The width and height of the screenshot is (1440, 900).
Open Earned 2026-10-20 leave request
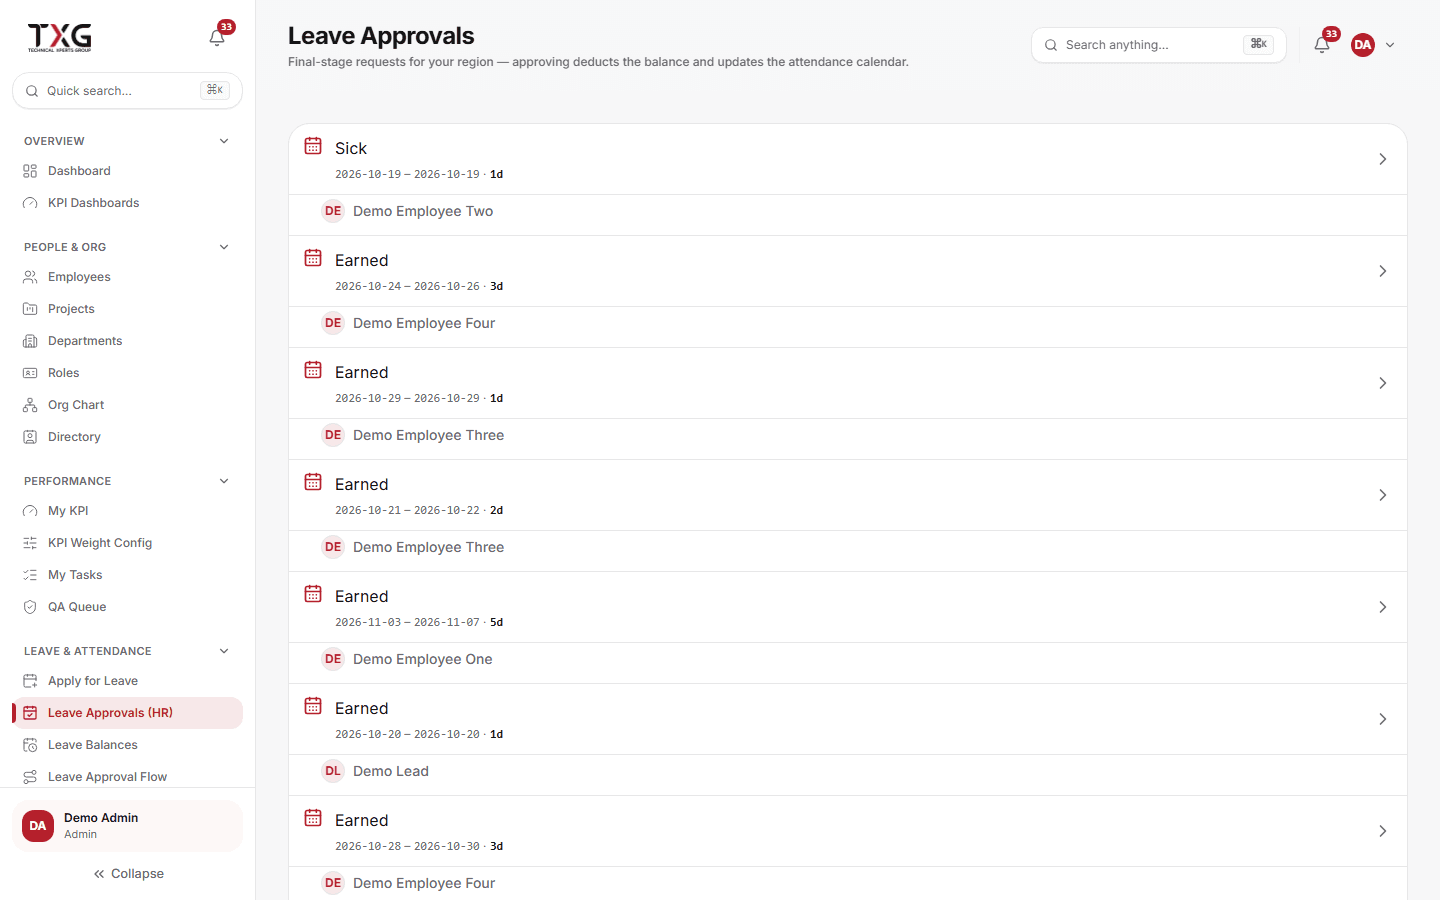pos(848,719)
